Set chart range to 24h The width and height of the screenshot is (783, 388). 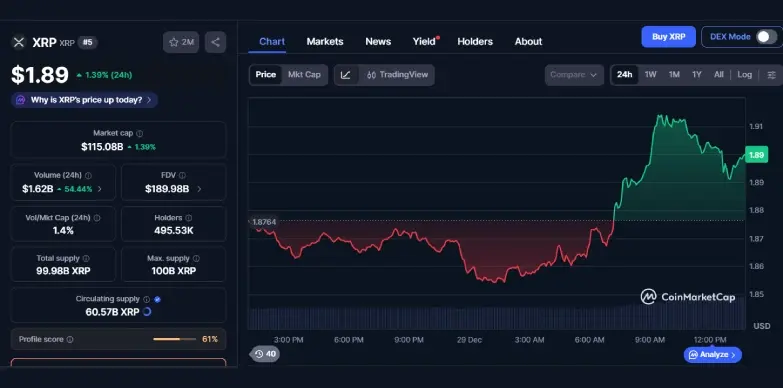[624, 75]
